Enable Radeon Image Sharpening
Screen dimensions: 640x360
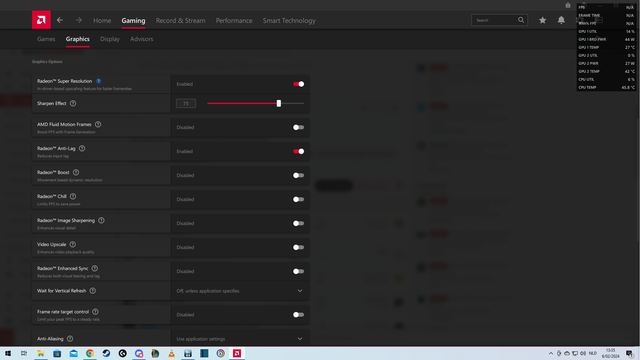click(298, 224)
